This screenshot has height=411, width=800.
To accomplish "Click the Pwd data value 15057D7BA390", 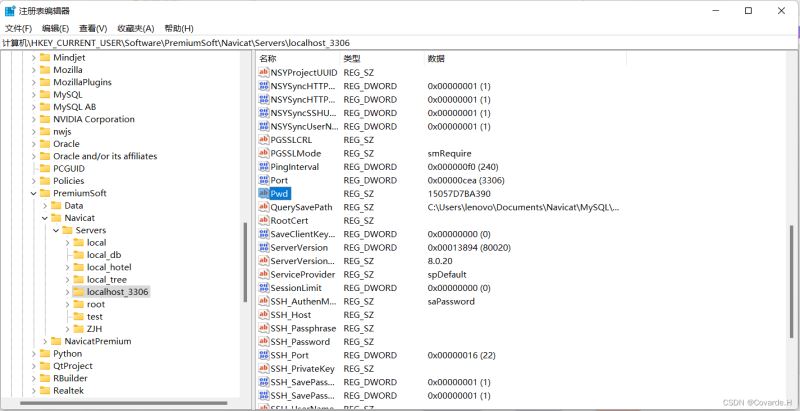I will [x=459, y=194].
